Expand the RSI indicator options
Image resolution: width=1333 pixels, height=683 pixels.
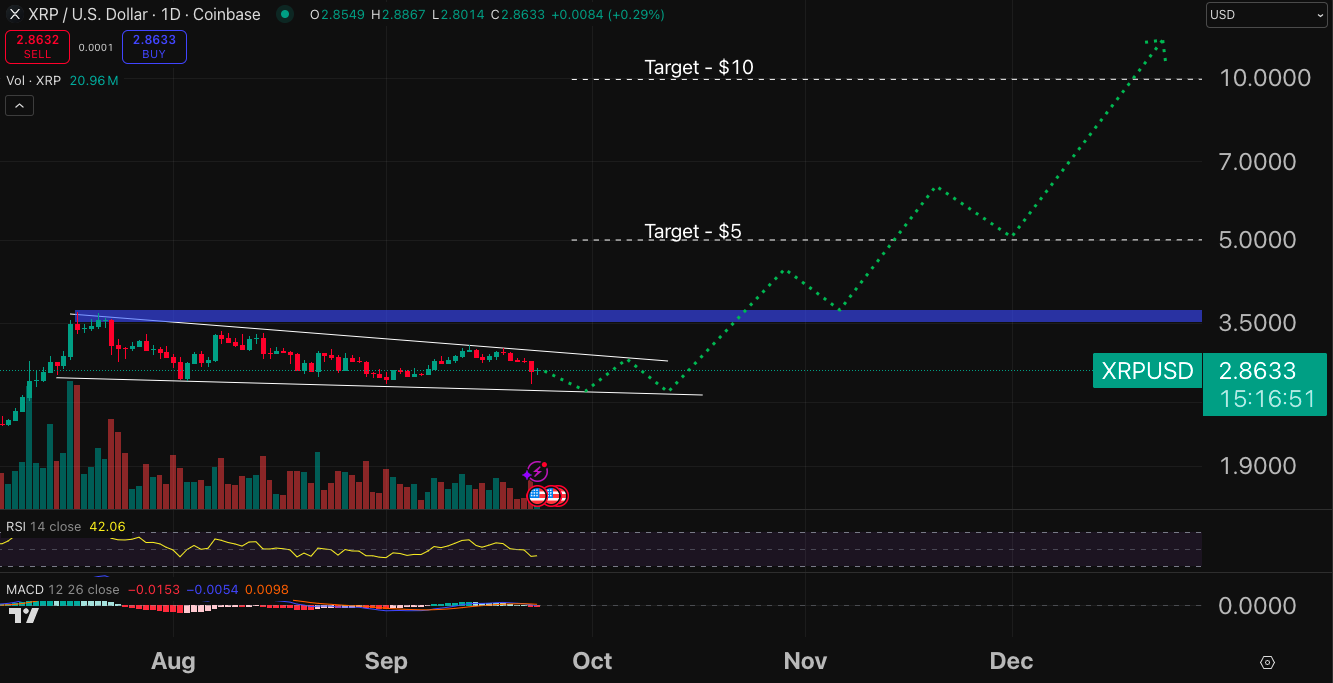point(40,525)
